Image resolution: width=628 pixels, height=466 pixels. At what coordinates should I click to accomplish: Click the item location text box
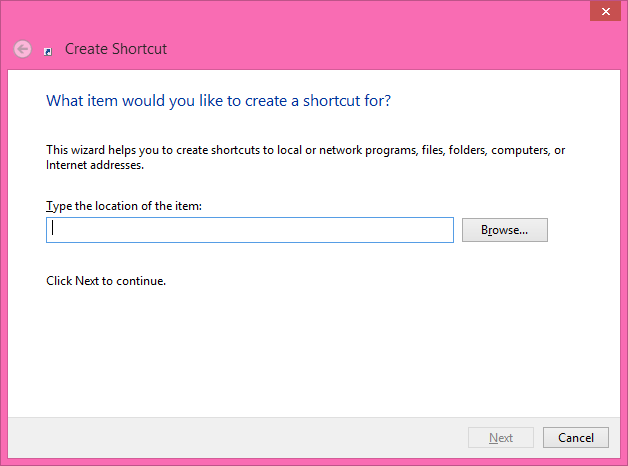(x=250, y=230)
